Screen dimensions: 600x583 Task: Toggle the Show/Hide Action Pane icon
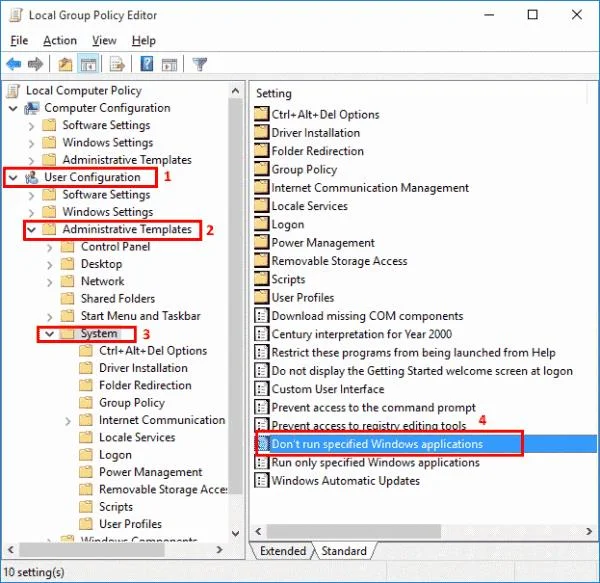(x=169, y=64)
